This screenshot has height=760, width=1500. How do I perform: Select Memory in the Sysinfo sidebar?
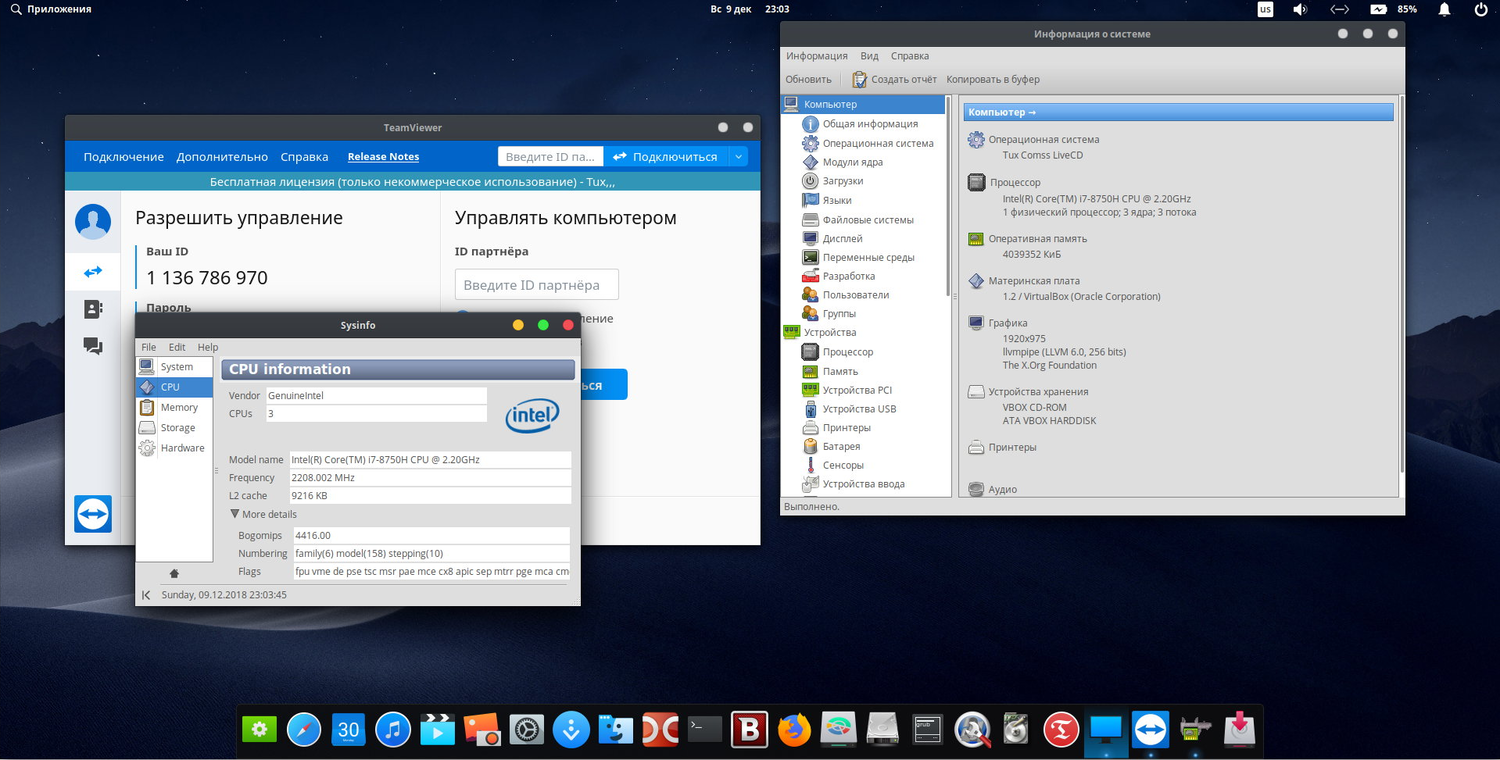click(179, 407)
